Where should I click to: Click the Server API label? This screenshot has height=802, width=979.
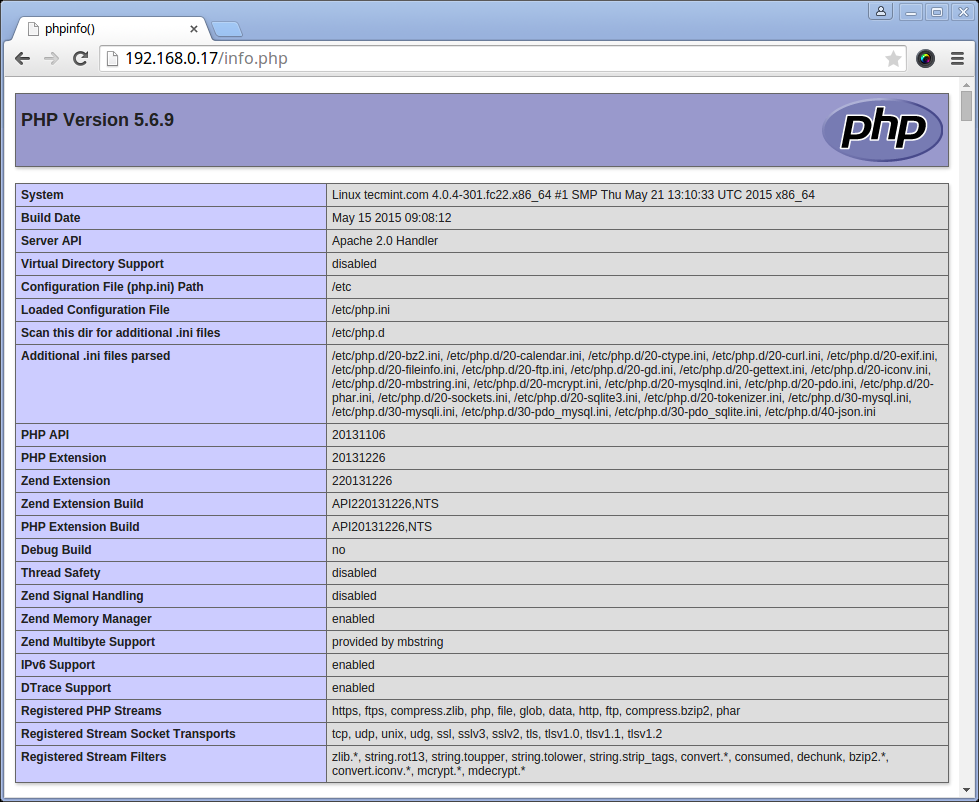(51, 241)
